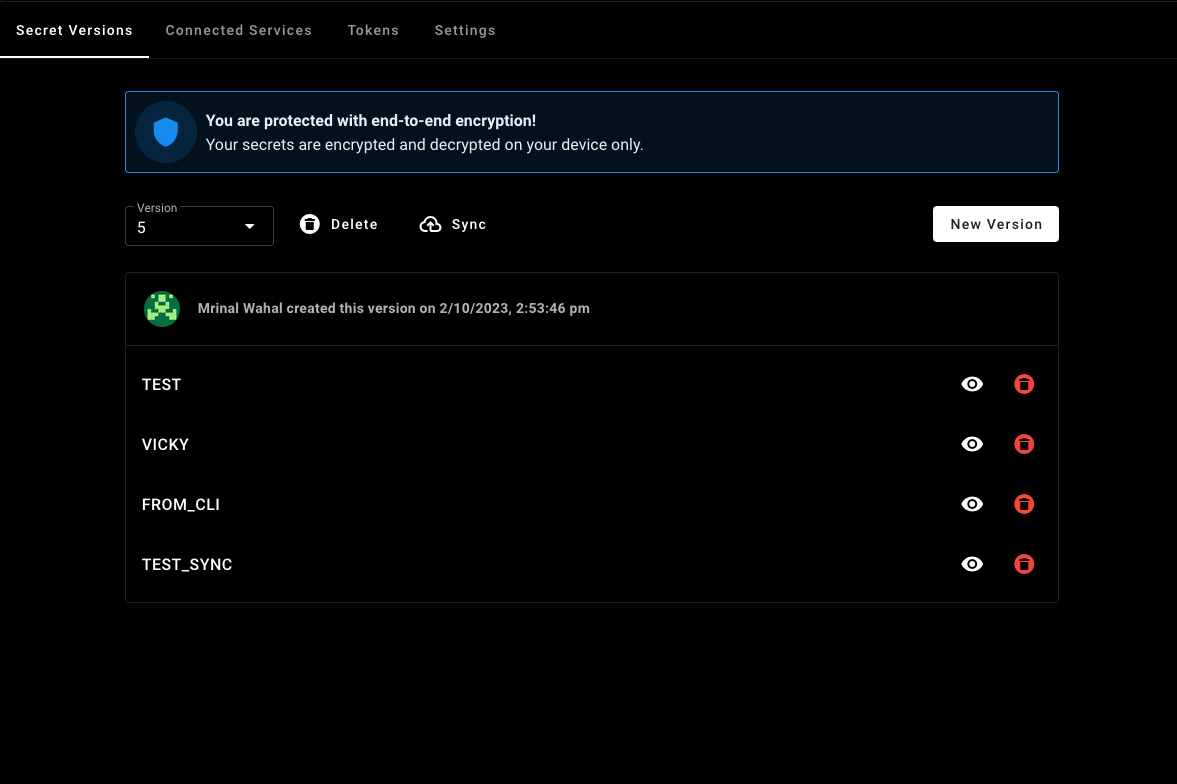
Task: Click the cloud Sync icon
Action: (431, 224)
